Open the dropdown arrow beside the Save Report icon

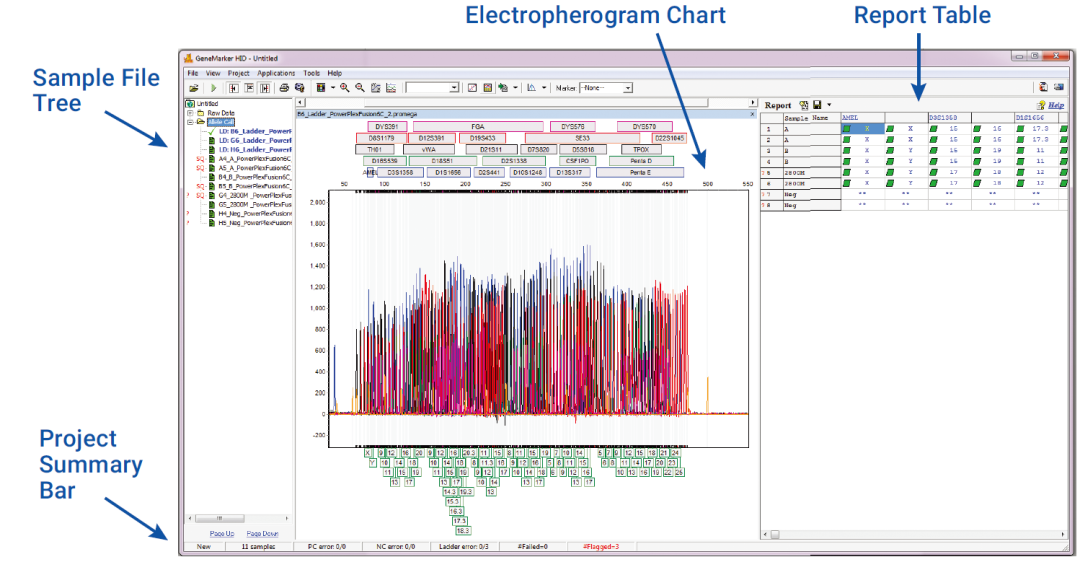(829, 105)
